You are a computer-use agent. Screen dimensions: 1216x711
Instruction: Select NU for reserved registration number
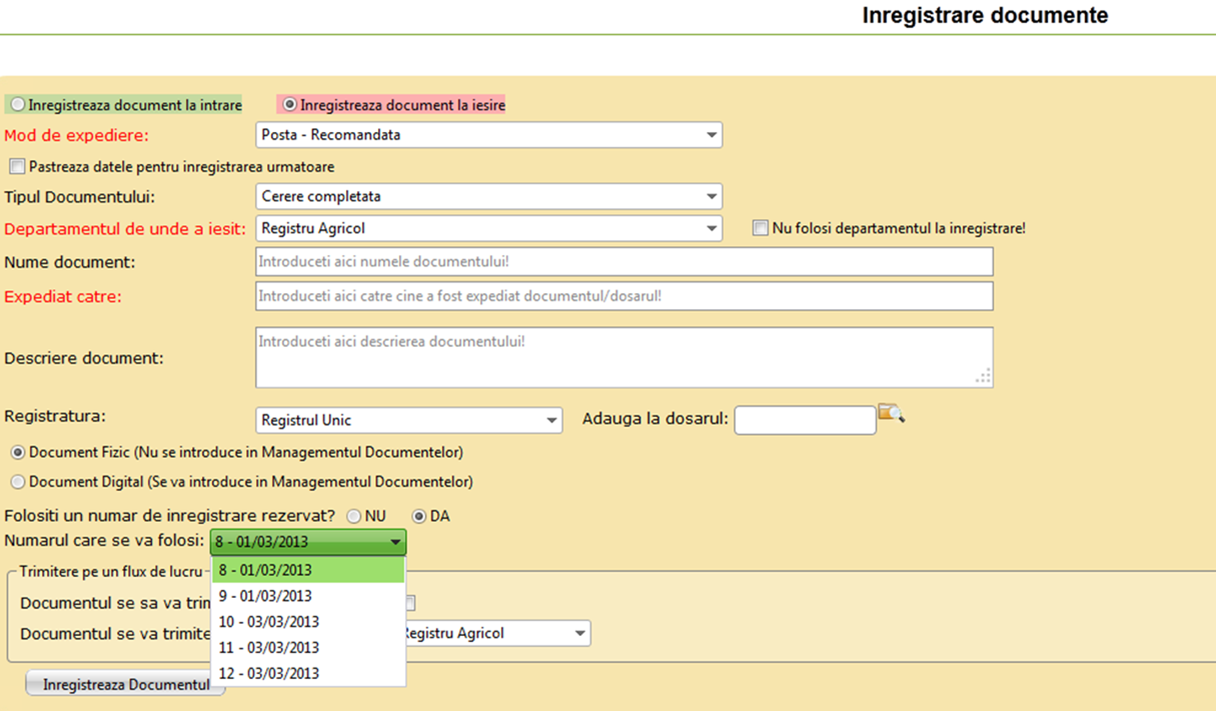click(354, 517)
